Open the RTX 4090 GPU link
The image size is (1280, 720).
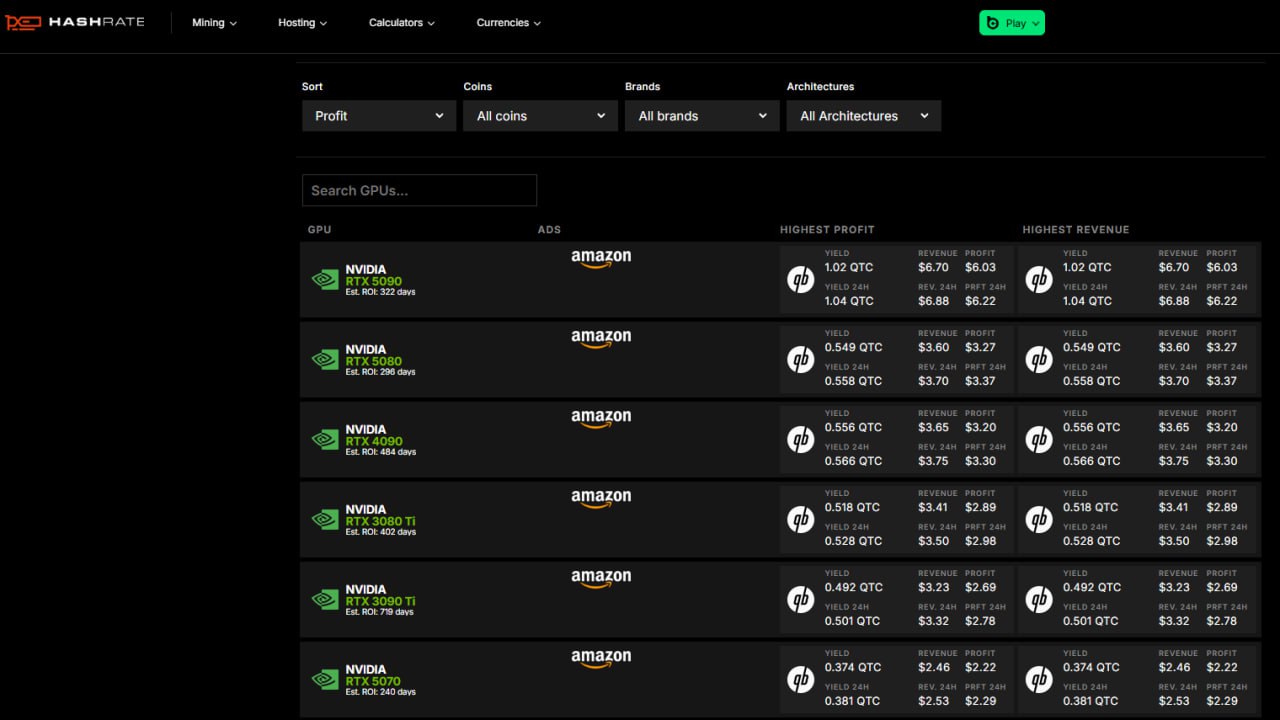pyautogui.click(x=374, y=441)
